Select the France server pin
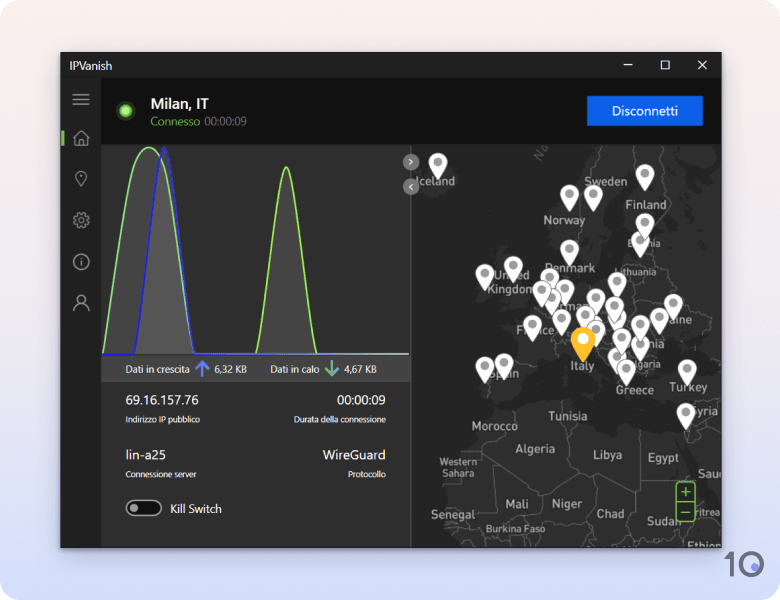 (532, 328)
